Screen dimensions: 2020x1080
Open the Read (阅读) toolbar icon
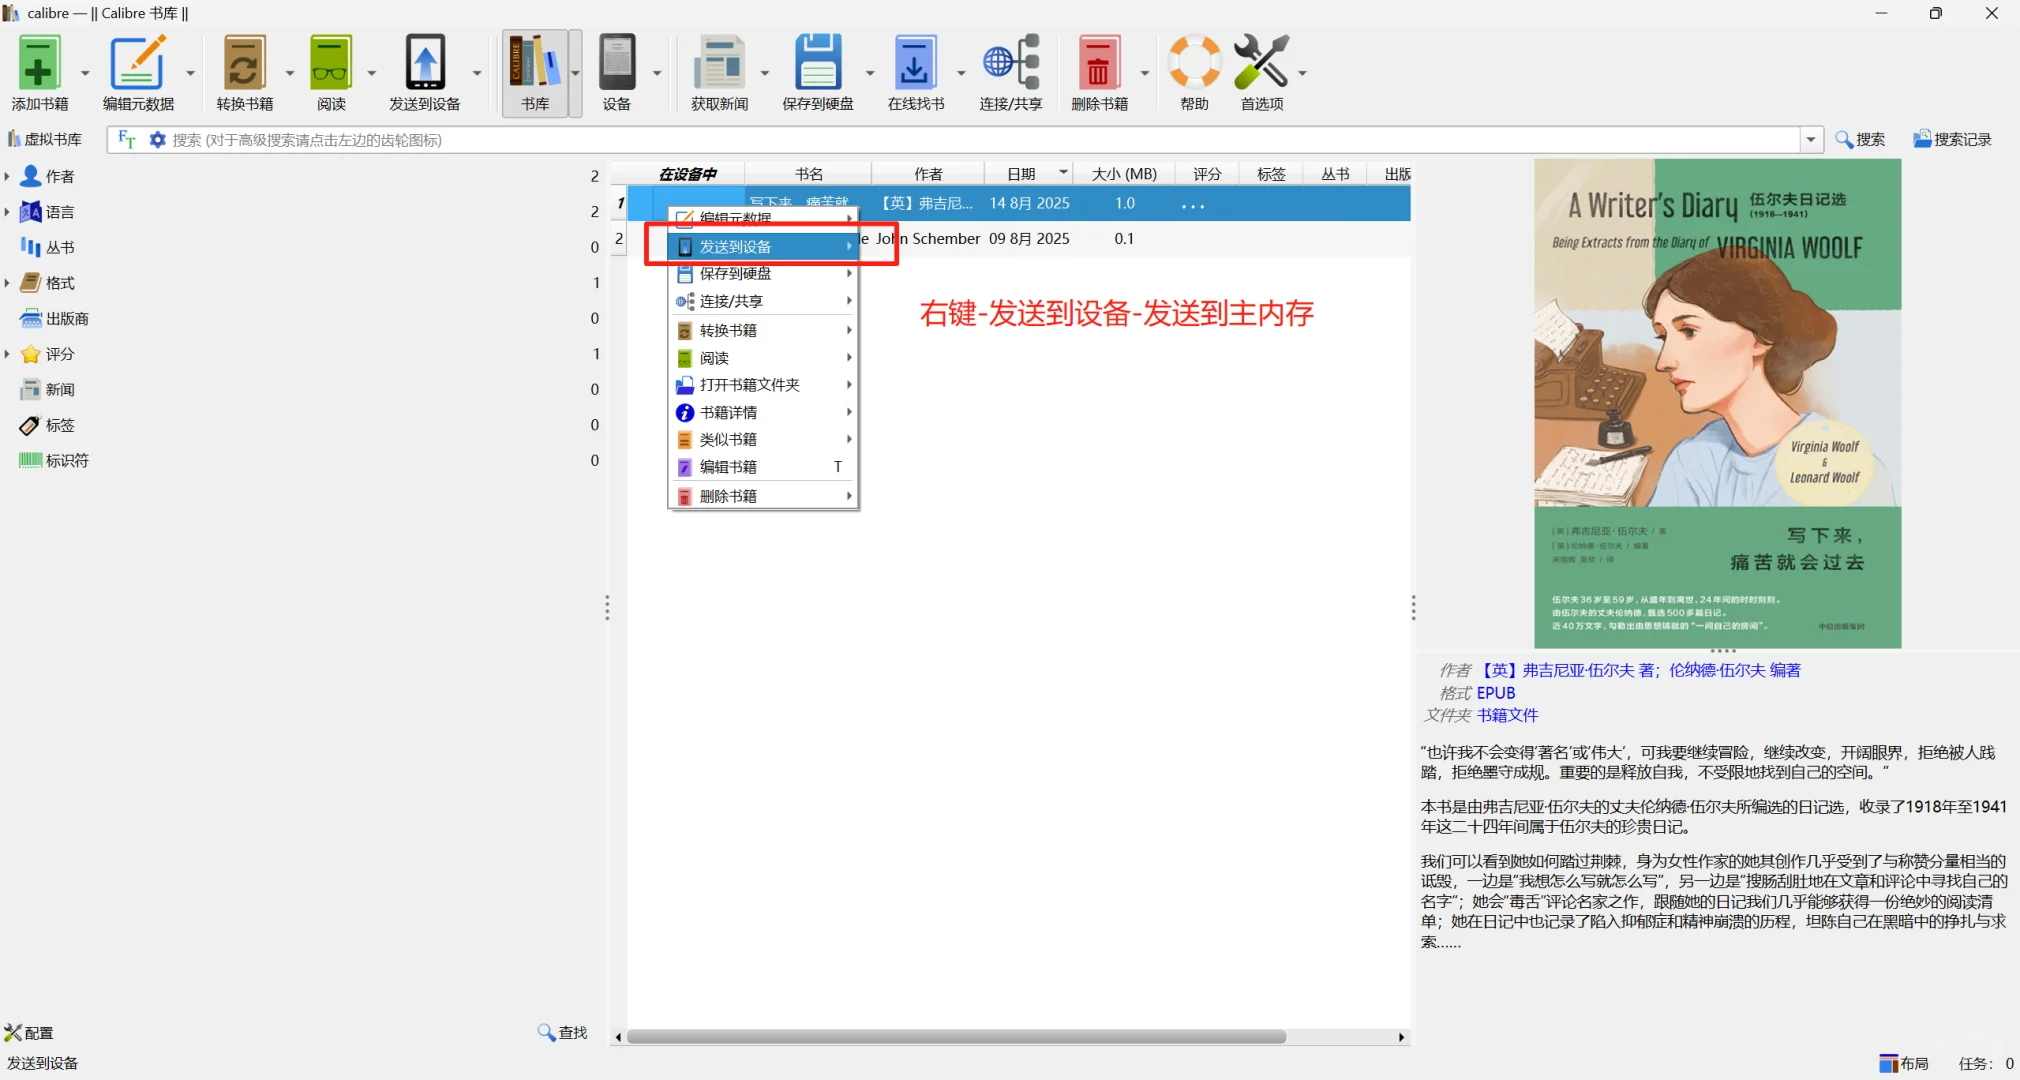(x=331, y=63)
